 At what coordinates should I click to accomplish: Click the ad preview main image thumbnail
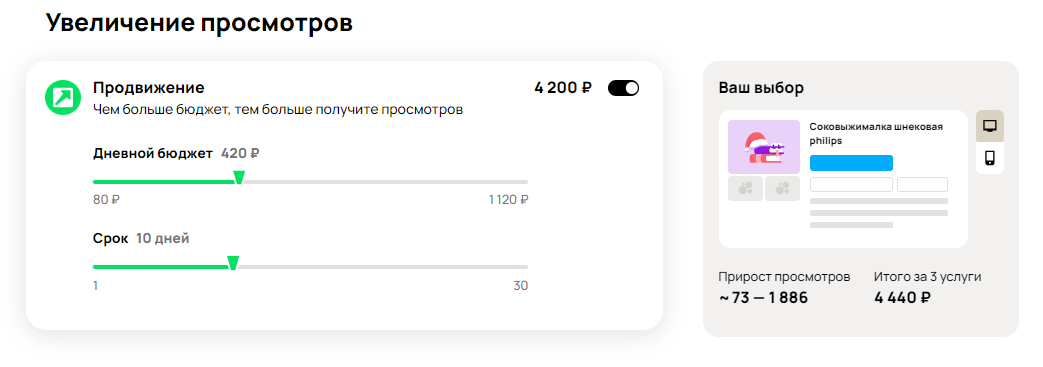point(764,147)
